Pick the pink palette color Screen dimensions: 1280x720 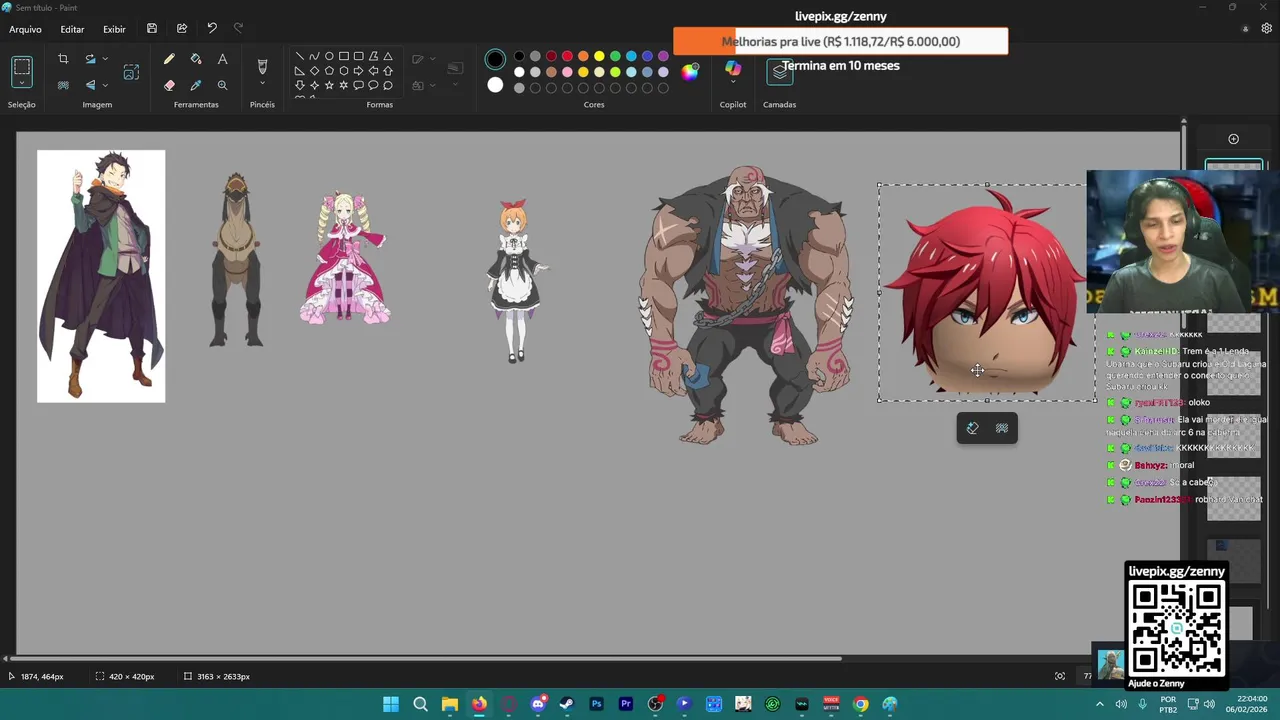pos(567,72)
